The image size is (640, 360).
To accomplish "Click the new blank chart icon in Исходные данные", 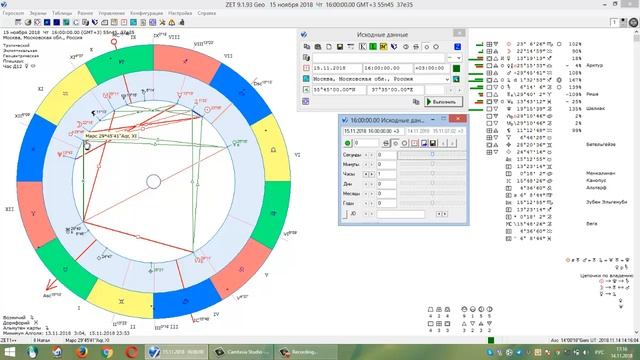I will click(329, 47).
